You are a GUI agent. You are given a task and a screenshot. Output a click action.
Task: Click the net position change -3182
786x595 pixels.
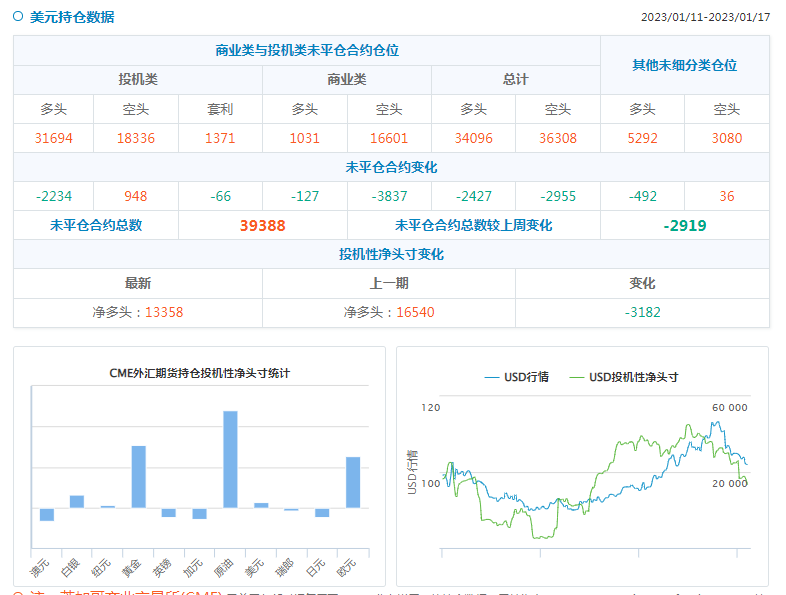pyautogui.click(x=642, y=312)
